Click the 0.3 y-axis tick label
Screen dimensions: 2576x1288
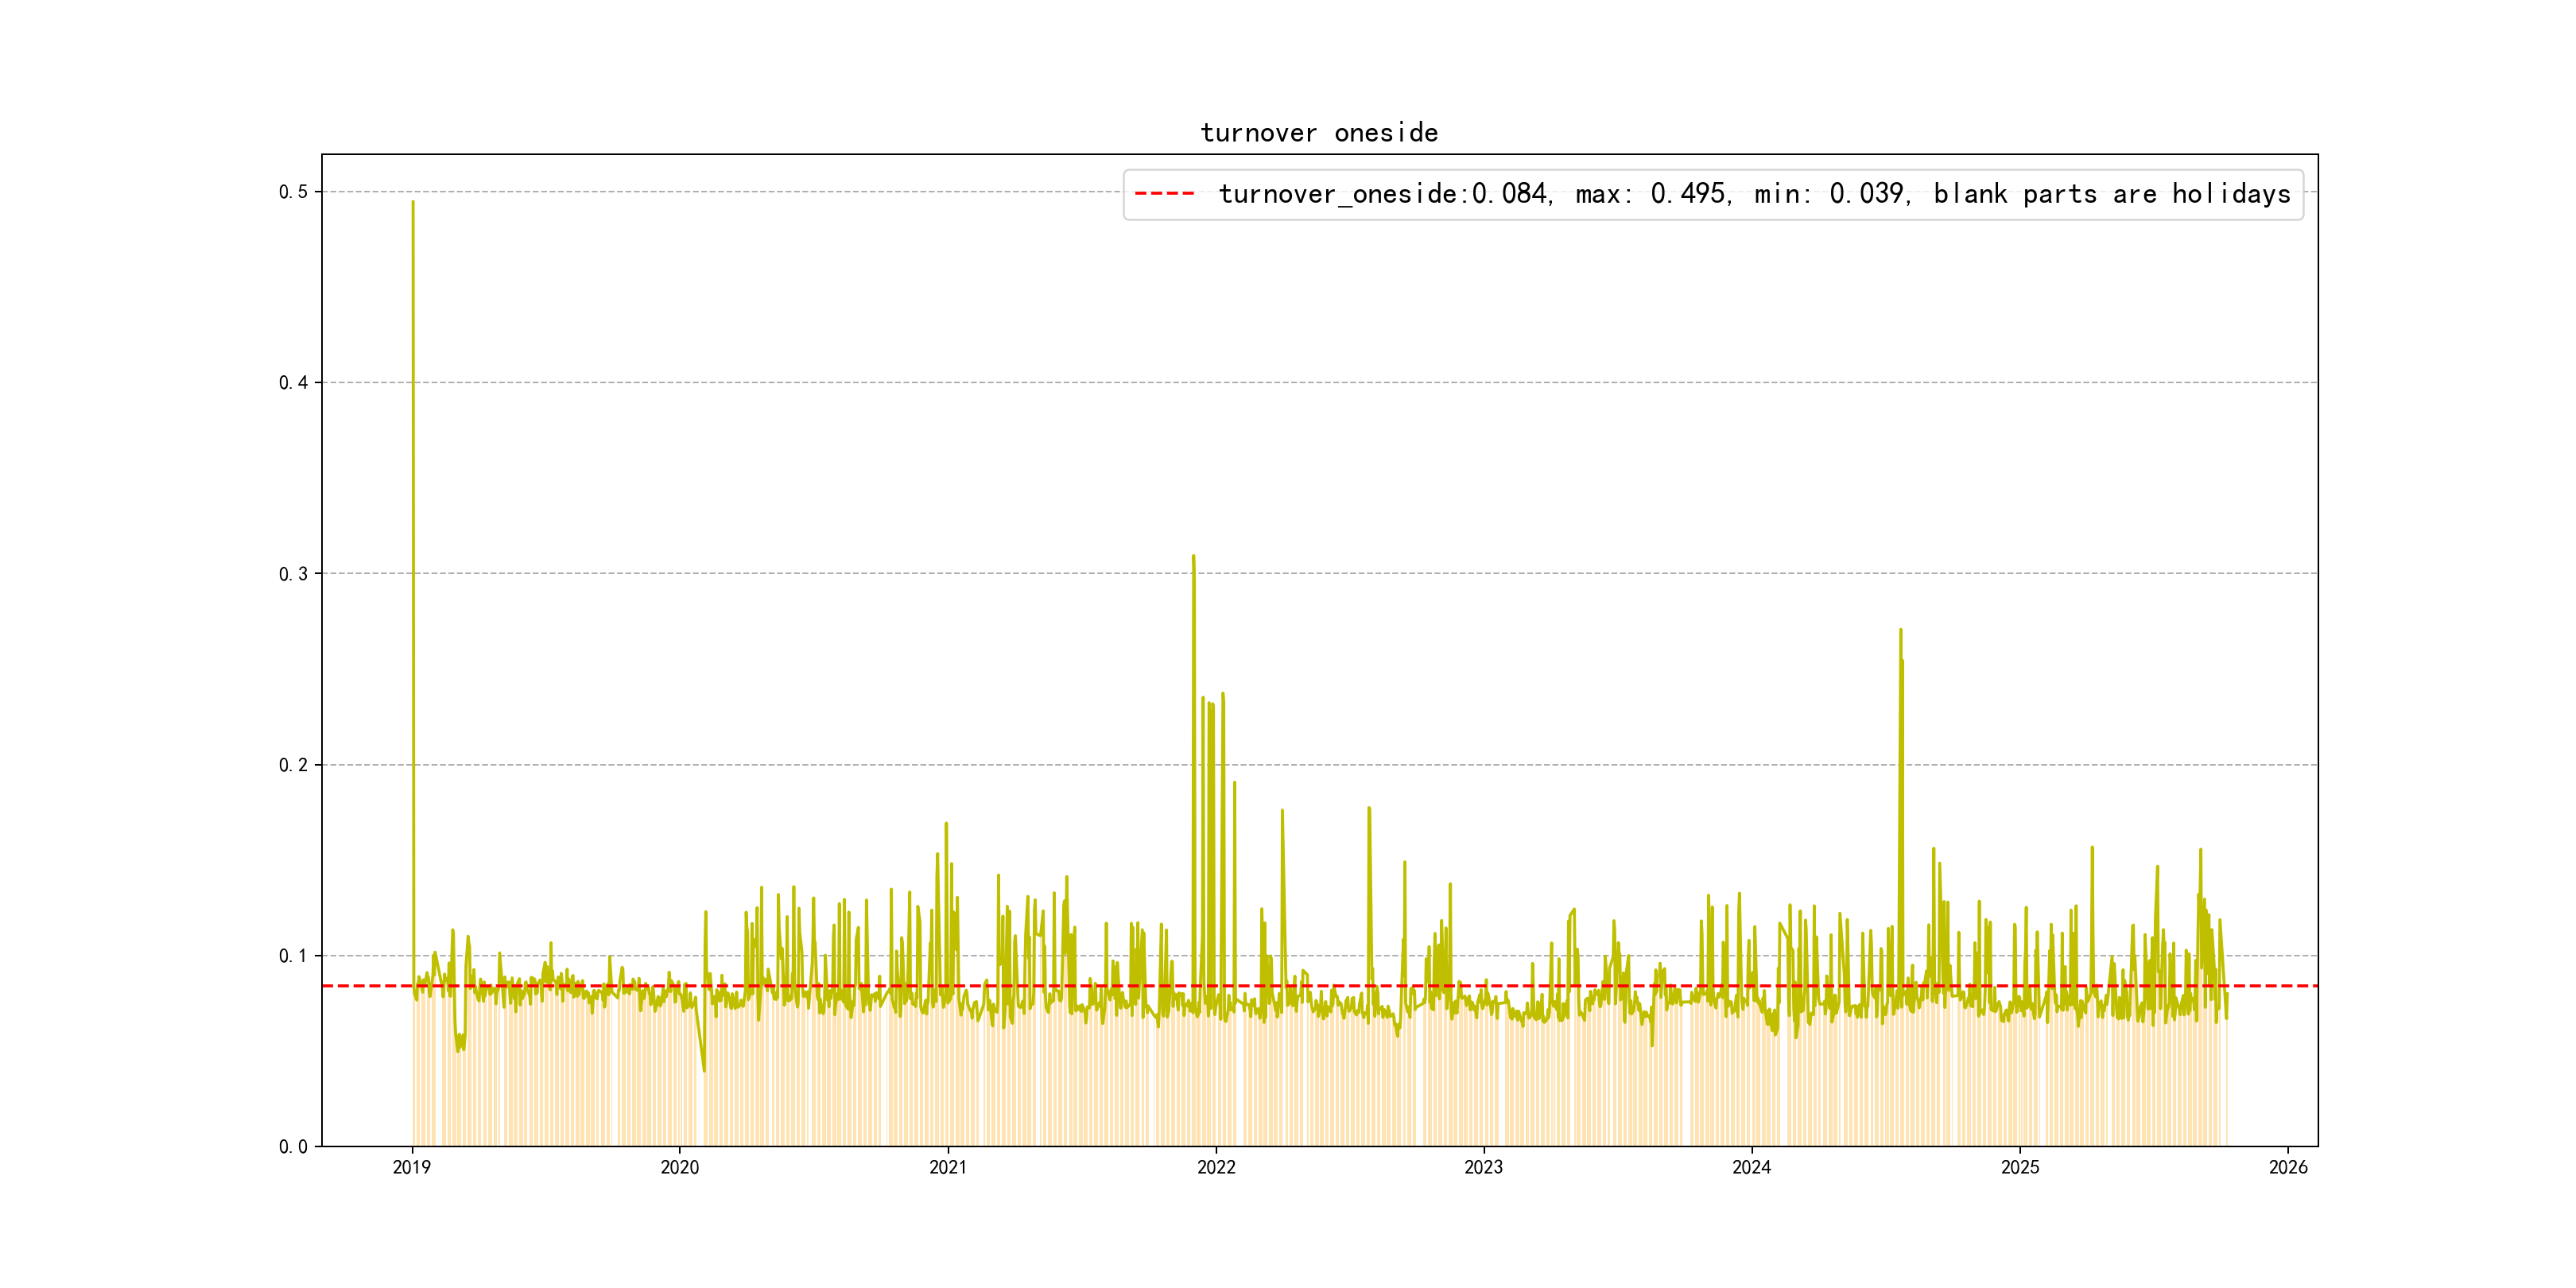[x=293, y=574]
